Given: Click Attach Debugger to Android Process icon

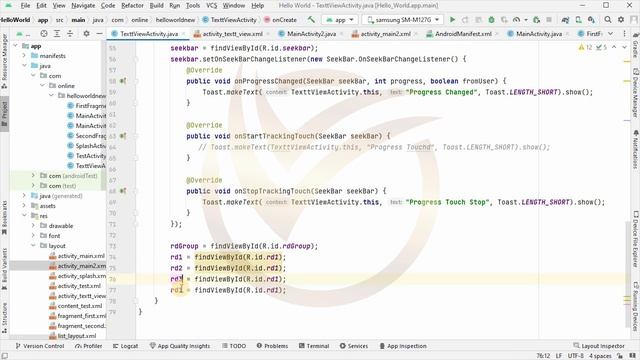Looking at the screenshot, I should 536,19.
